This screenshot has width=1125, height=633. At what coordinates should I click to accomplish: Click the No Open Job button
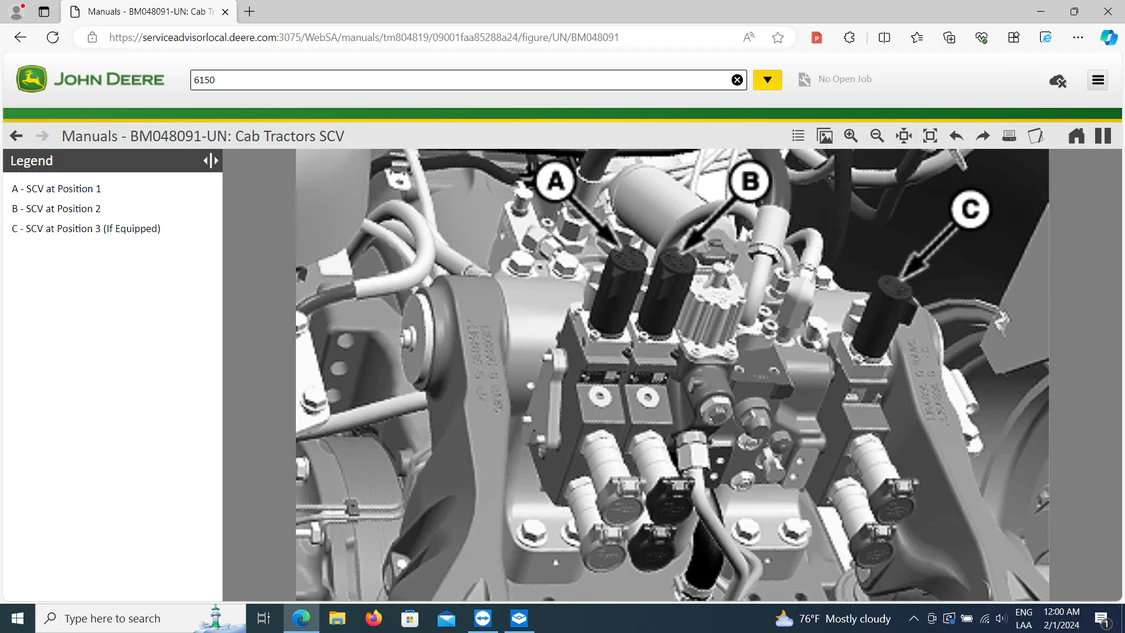[835, 79]
